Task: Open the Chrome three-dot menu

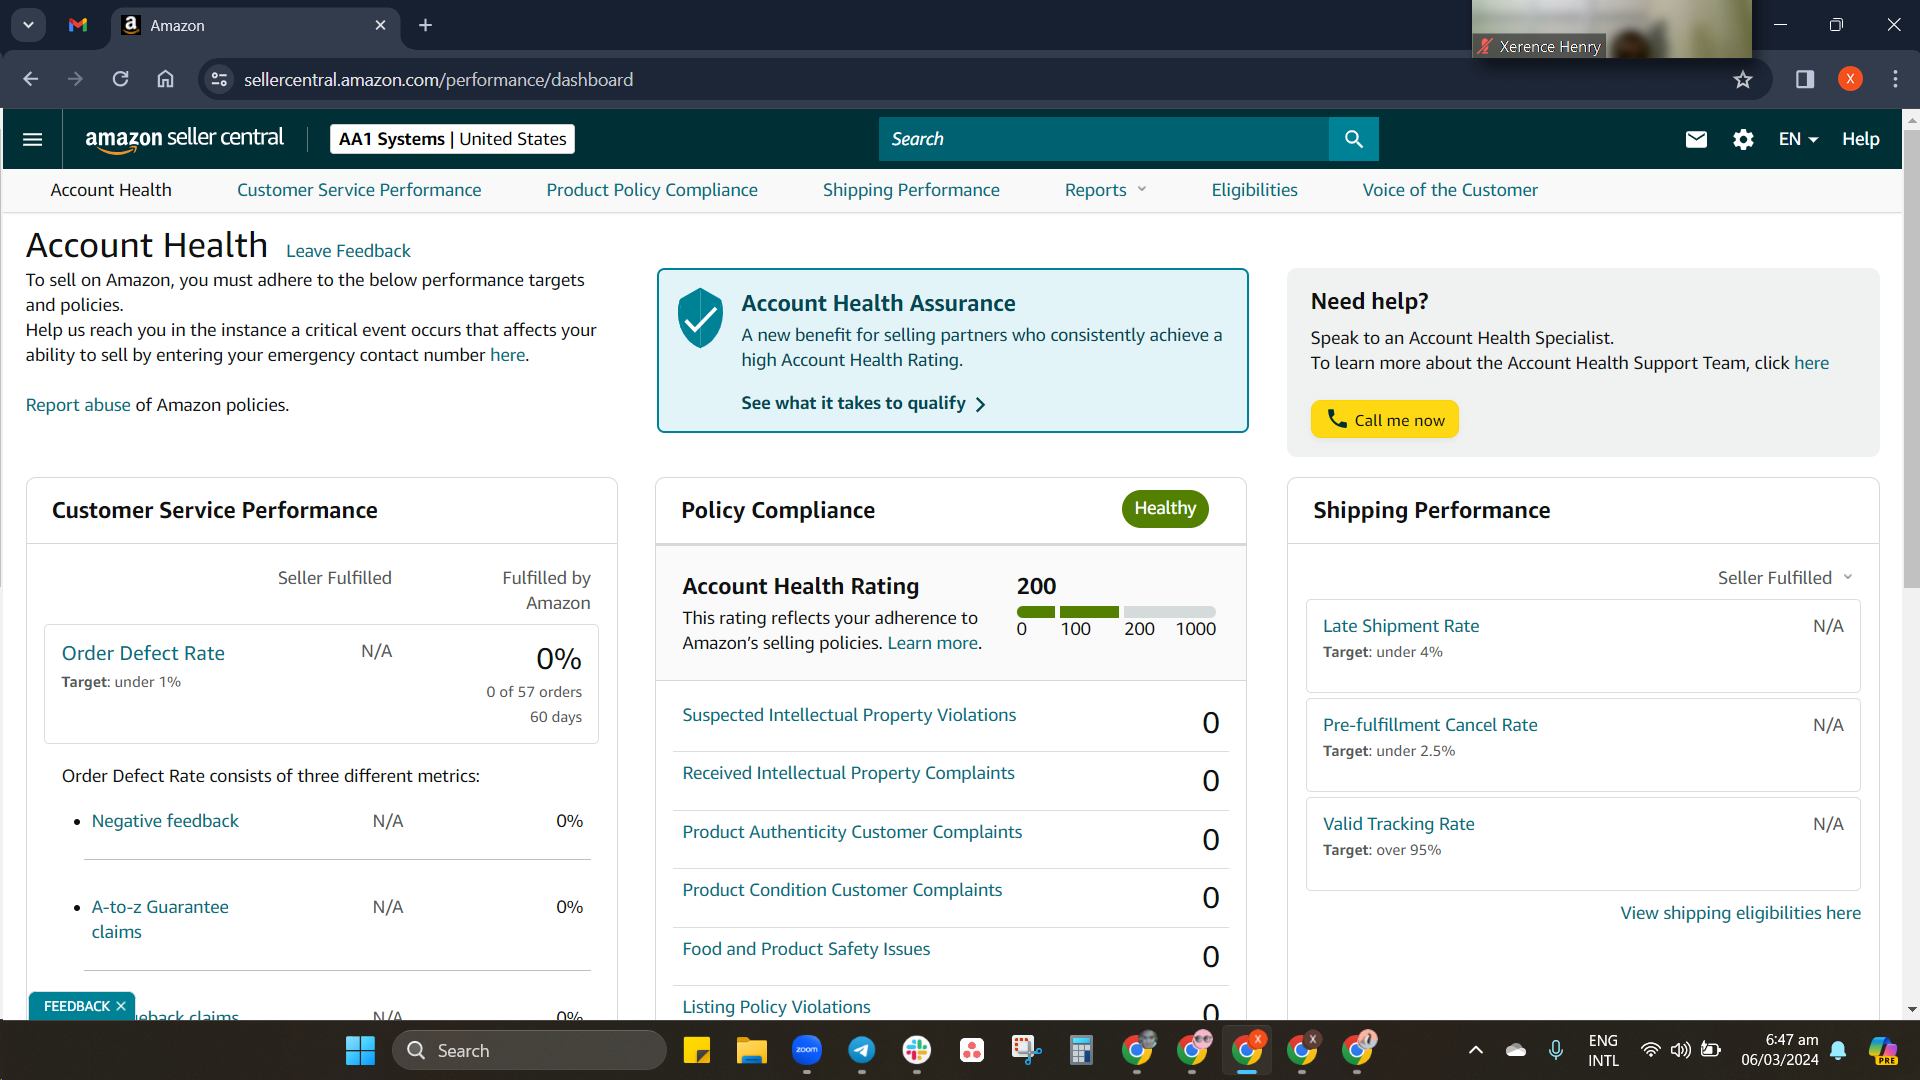Action: point(1895,80)
